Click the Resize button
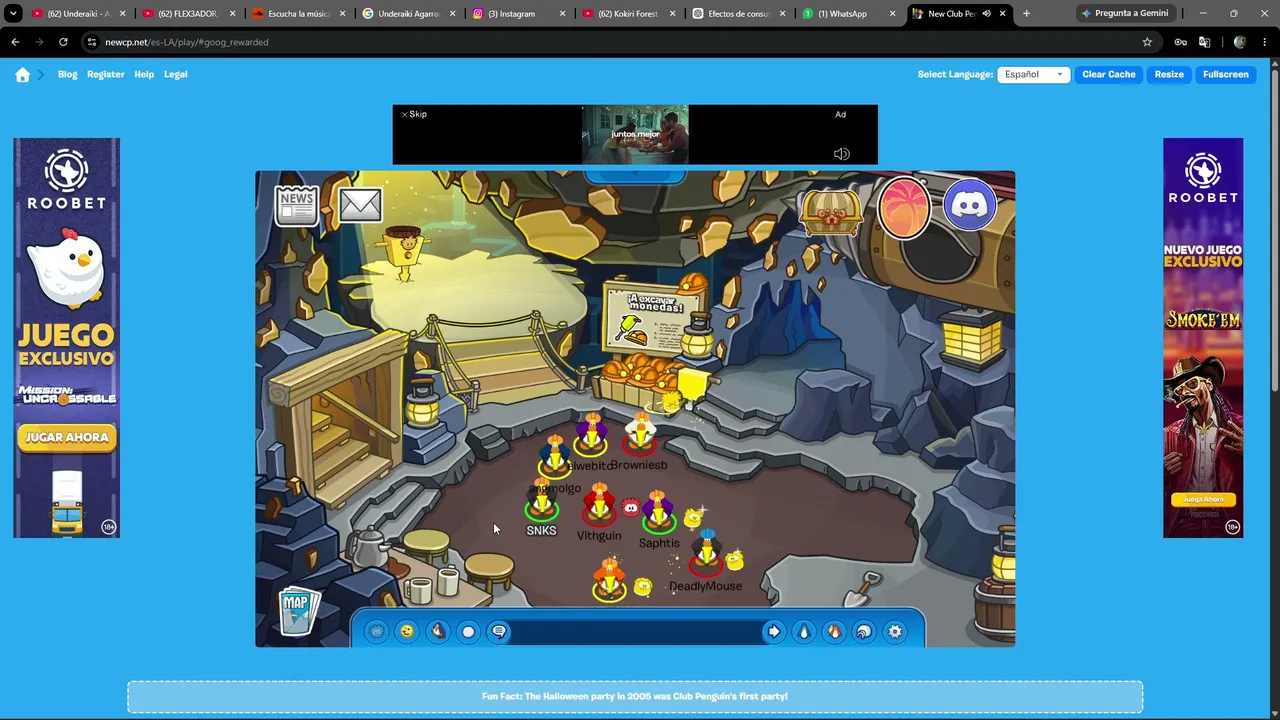This screenshot has height=720, width=1280. tap(1169, 75)
